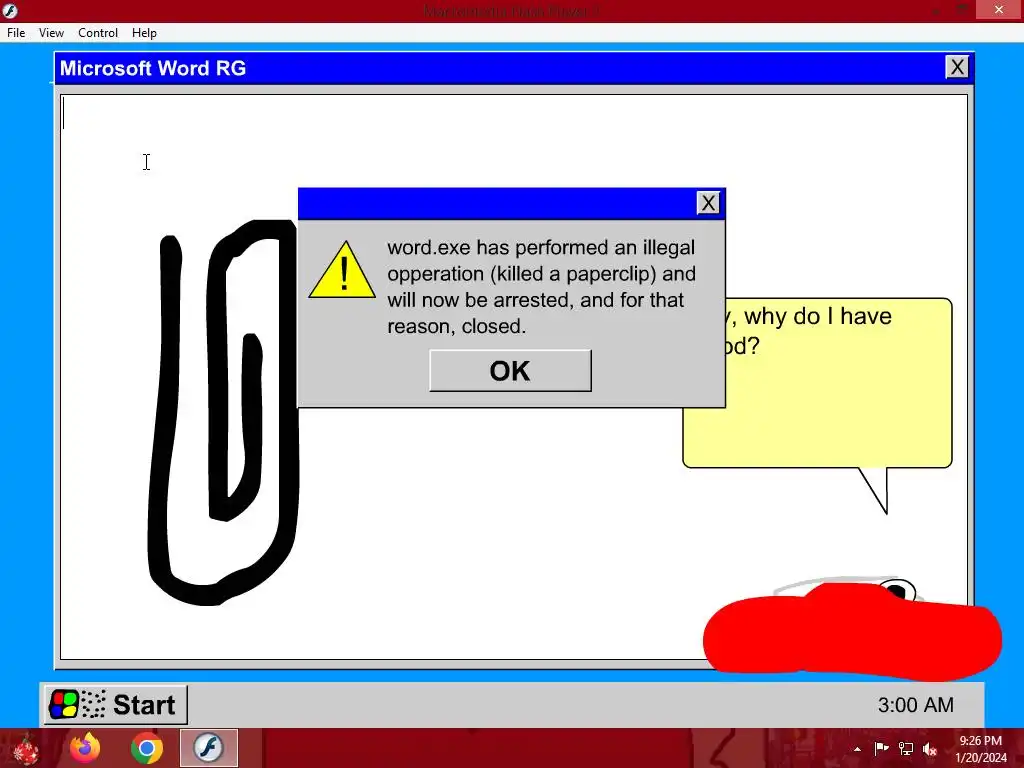Select Flash Player taskbar button
Screen dimensions: 1024x768
[x=209, y=748]
